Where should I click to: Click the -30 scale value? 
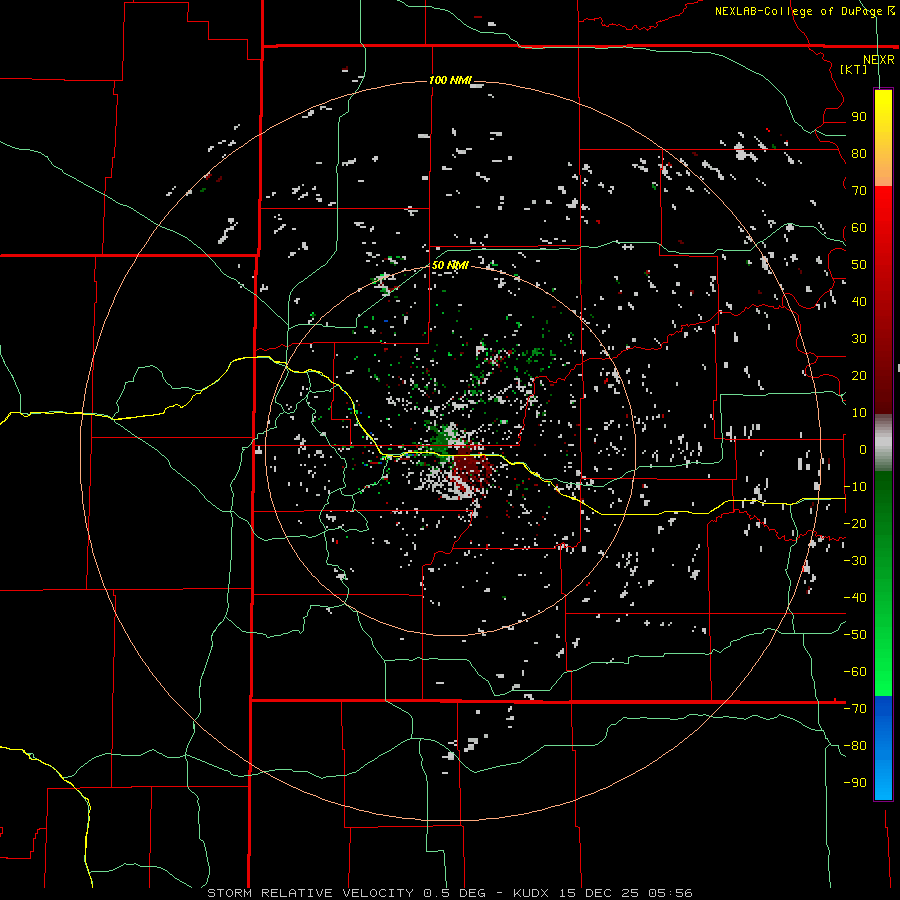855,561
